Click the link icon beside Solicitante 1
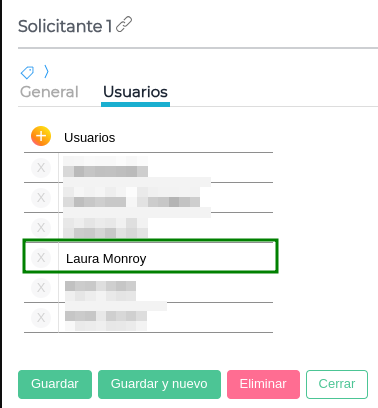Viewport: 378px width, 408px height. 124,24
